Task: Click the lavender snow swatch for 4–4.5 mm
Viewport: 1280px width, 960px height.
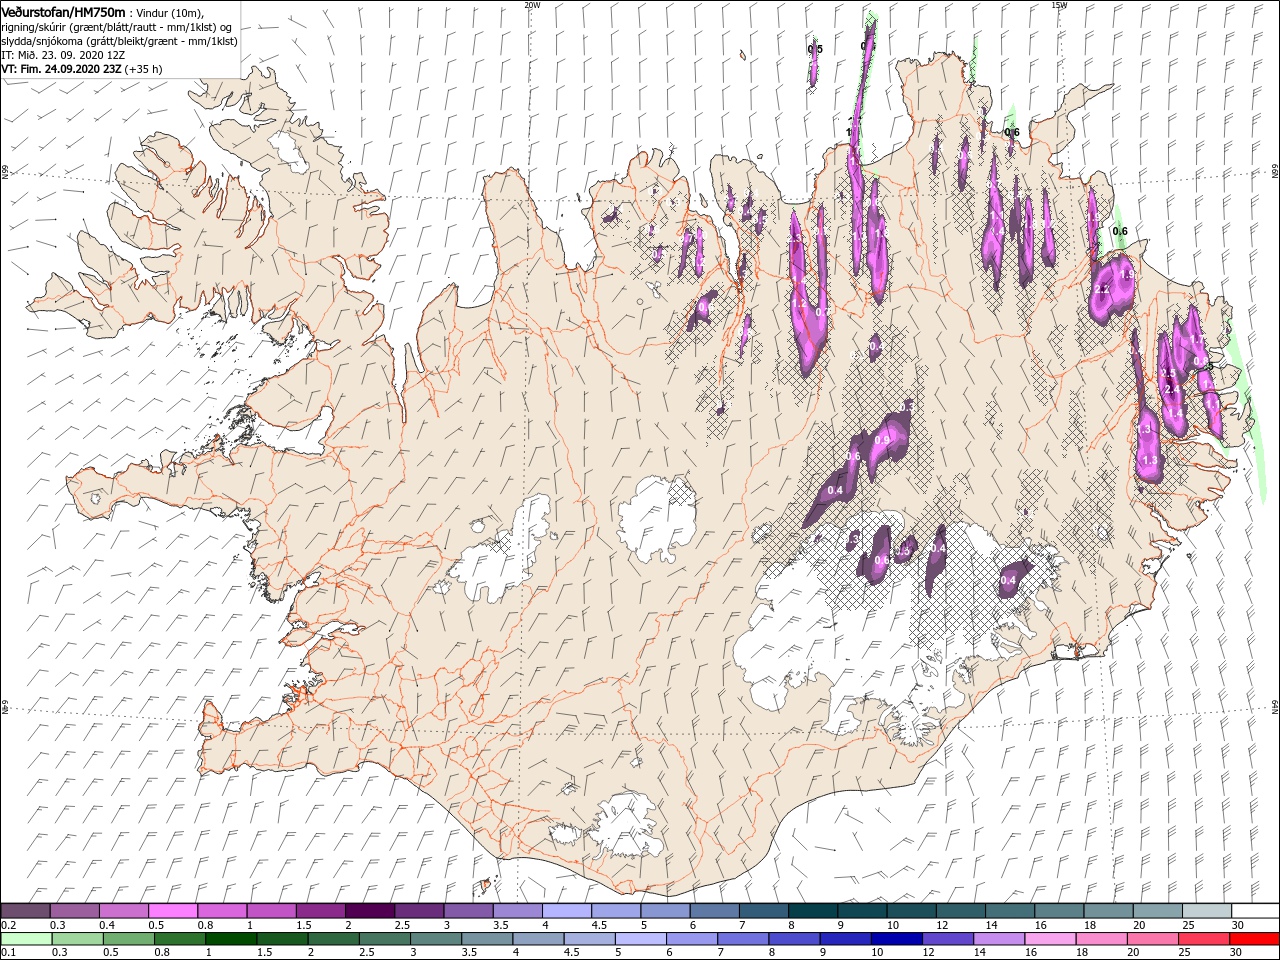Action: [x=567, y=910]
